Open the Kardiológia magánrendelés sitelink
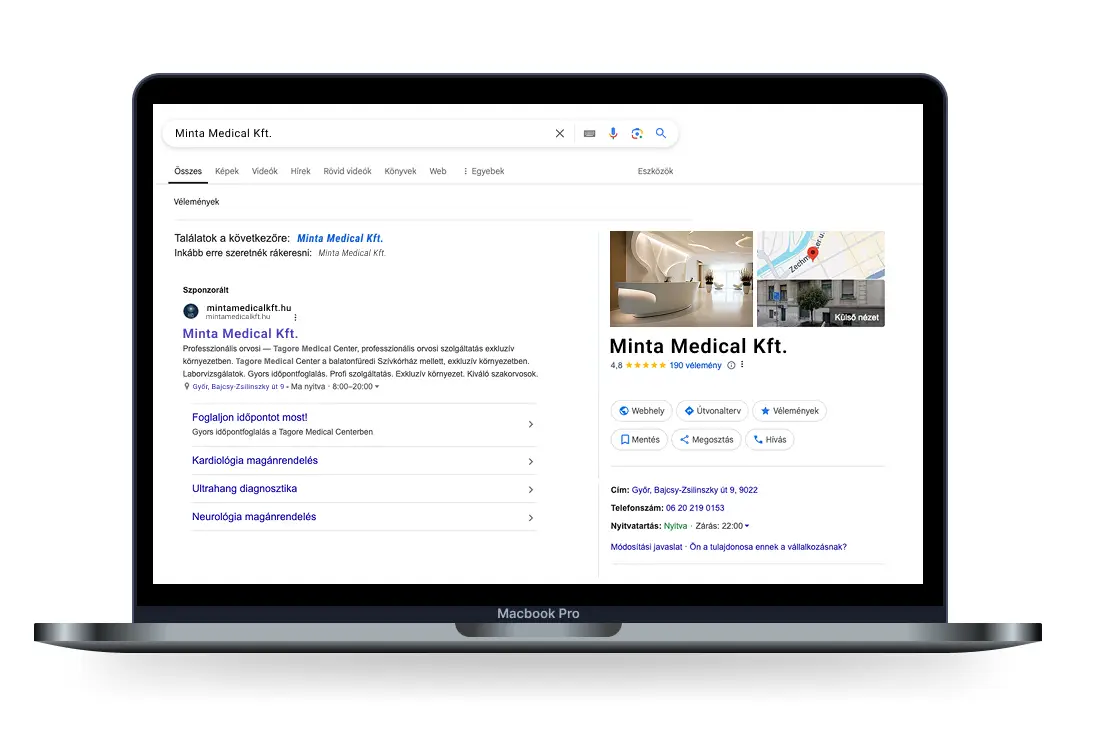The image size is (1097, 739). click(255, 461)
